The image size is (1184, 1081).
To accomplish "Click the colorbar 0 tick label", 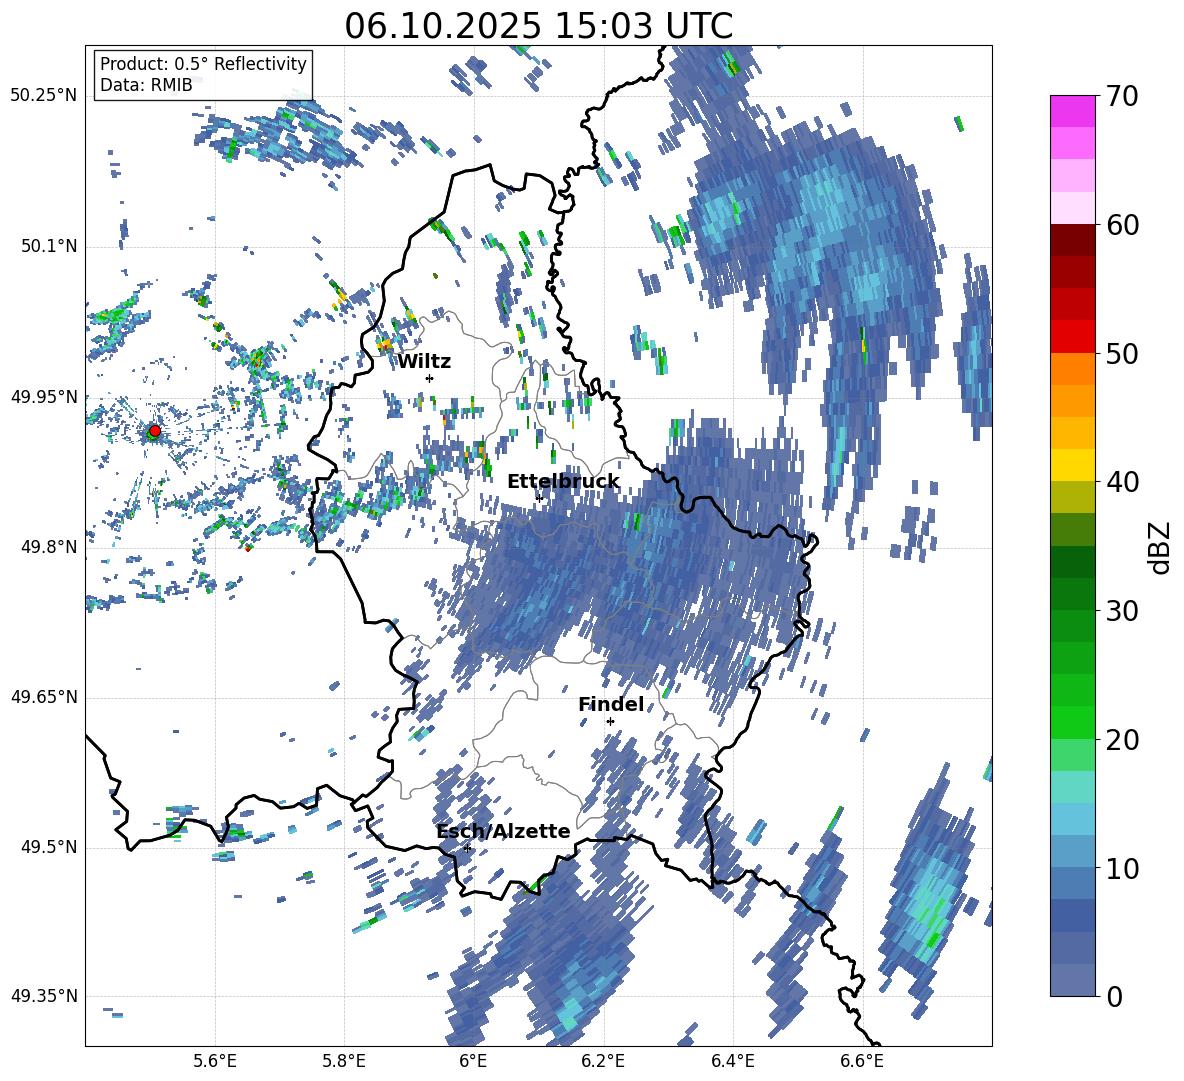I will pyautogui.click(x=1114, y=996).
